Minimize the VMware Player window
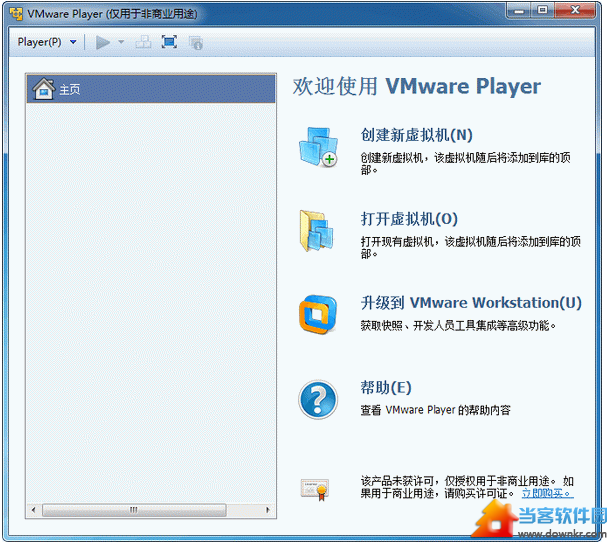The width and height of the screenshot is (607, 544). click(x=518, y=10)
